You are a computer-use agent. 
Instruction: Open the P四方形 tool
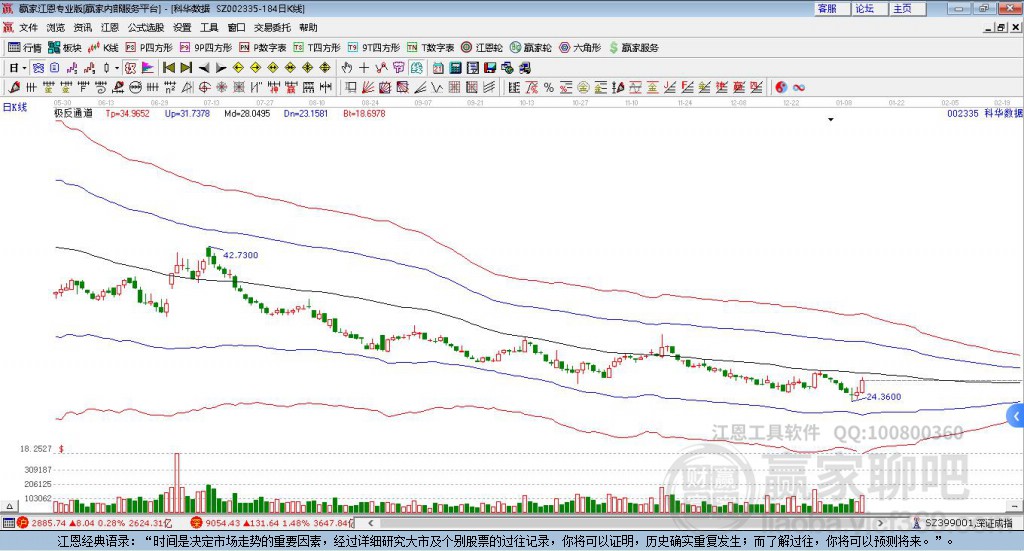[148, 48]
